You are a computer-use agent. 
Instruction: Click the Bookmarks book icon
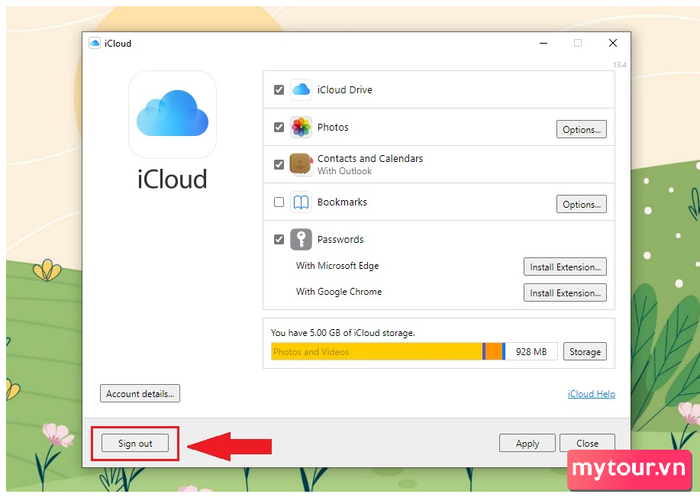(301, 202)
